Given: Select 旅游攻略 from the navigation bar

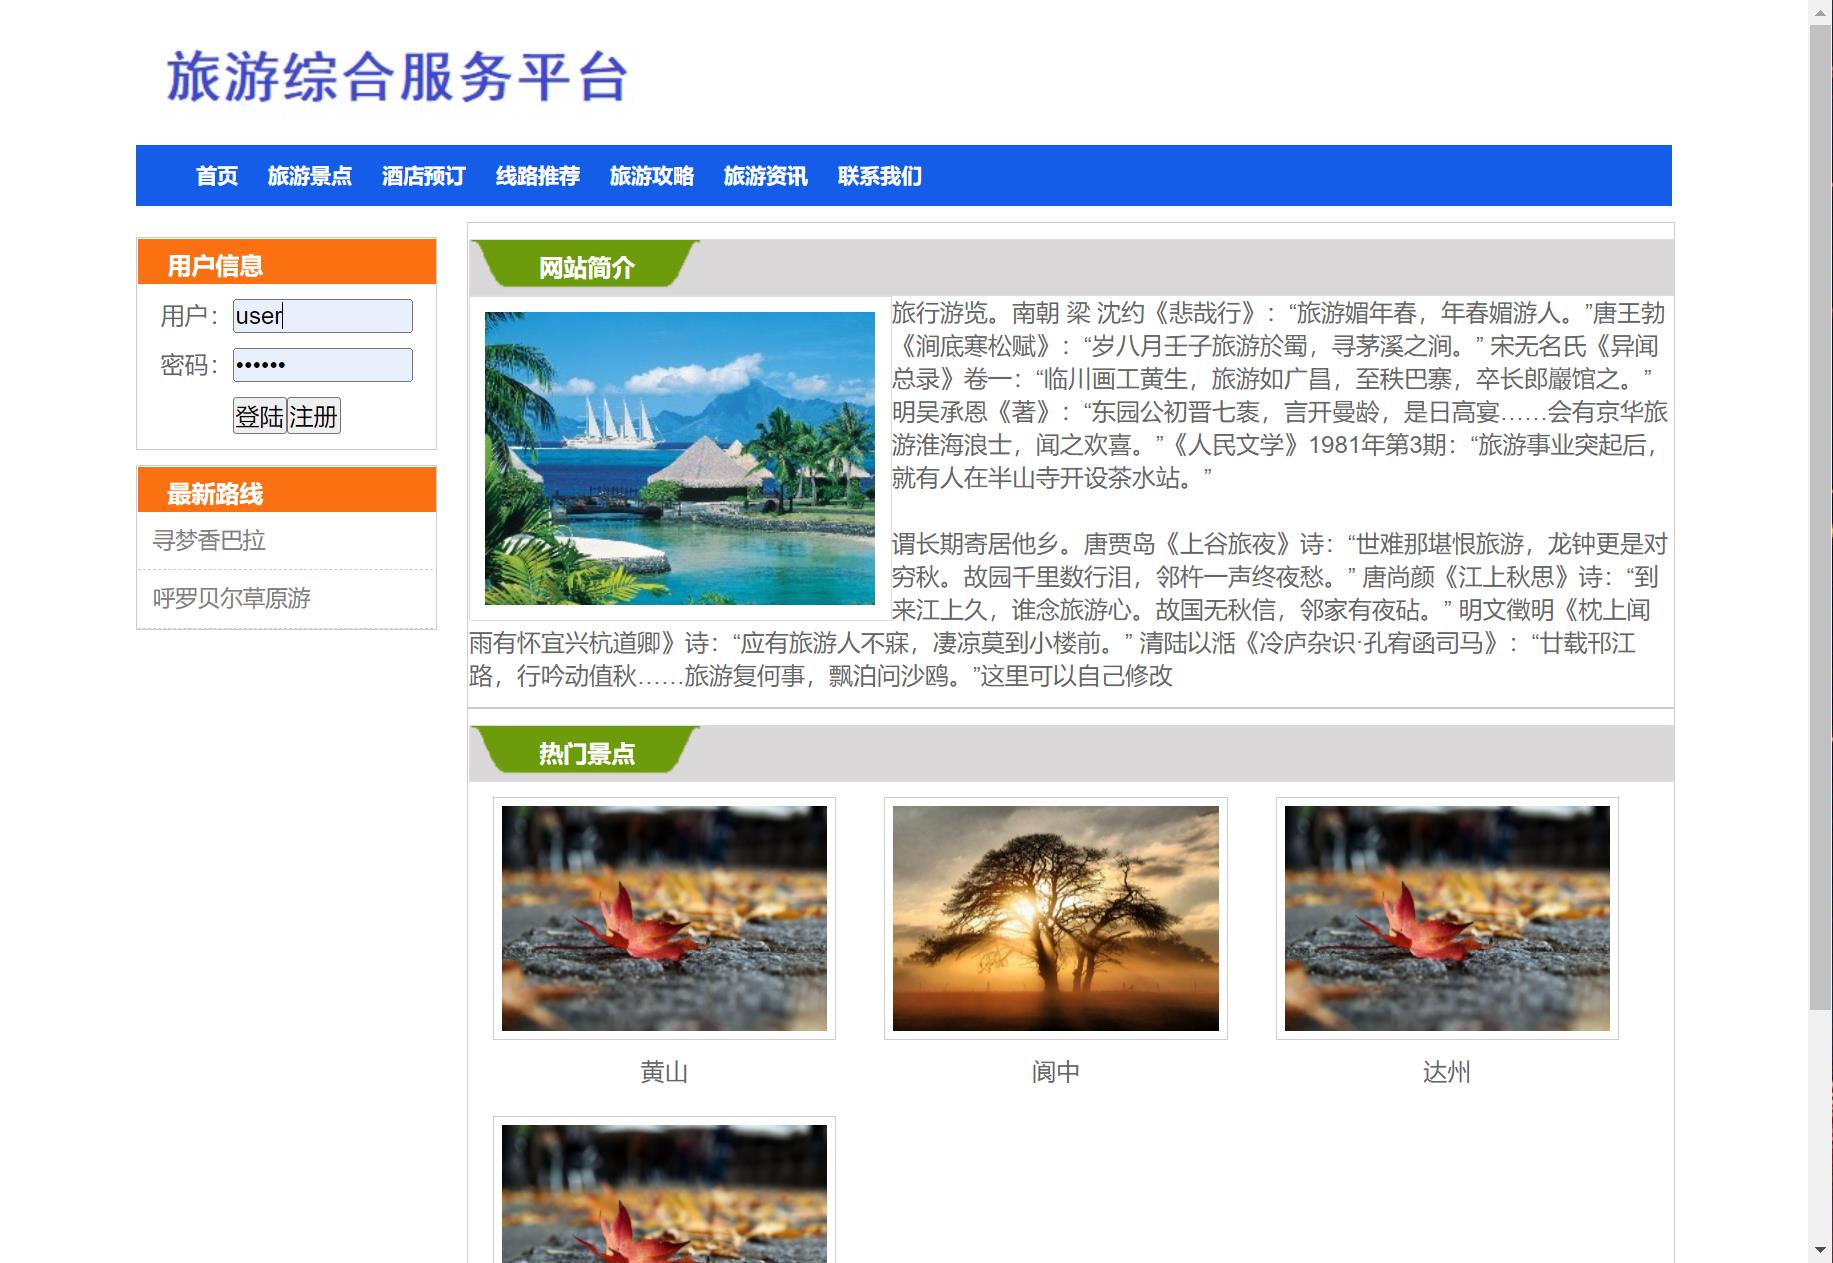Looking at the screenshot, I should (652, 175).
